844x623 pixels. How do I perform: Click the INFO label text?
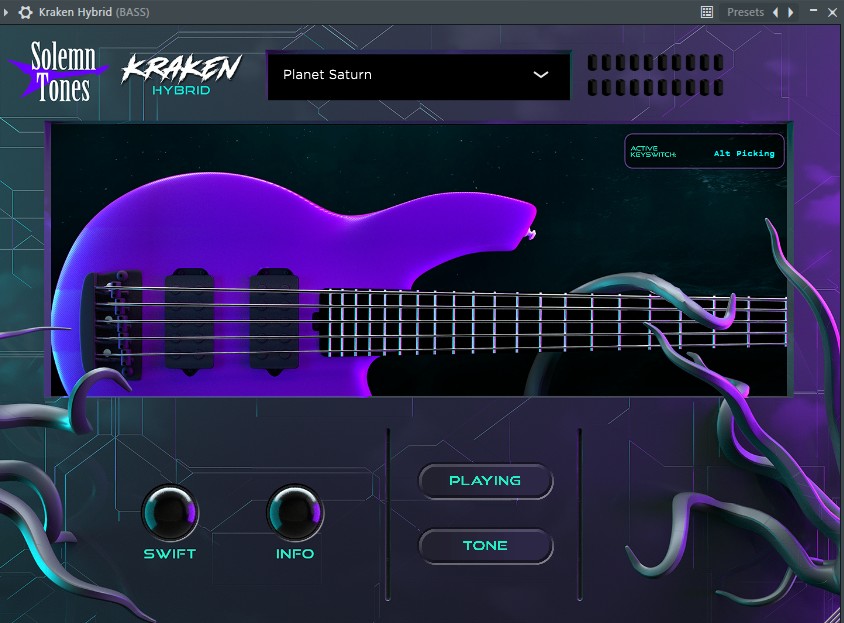[295, 554]
